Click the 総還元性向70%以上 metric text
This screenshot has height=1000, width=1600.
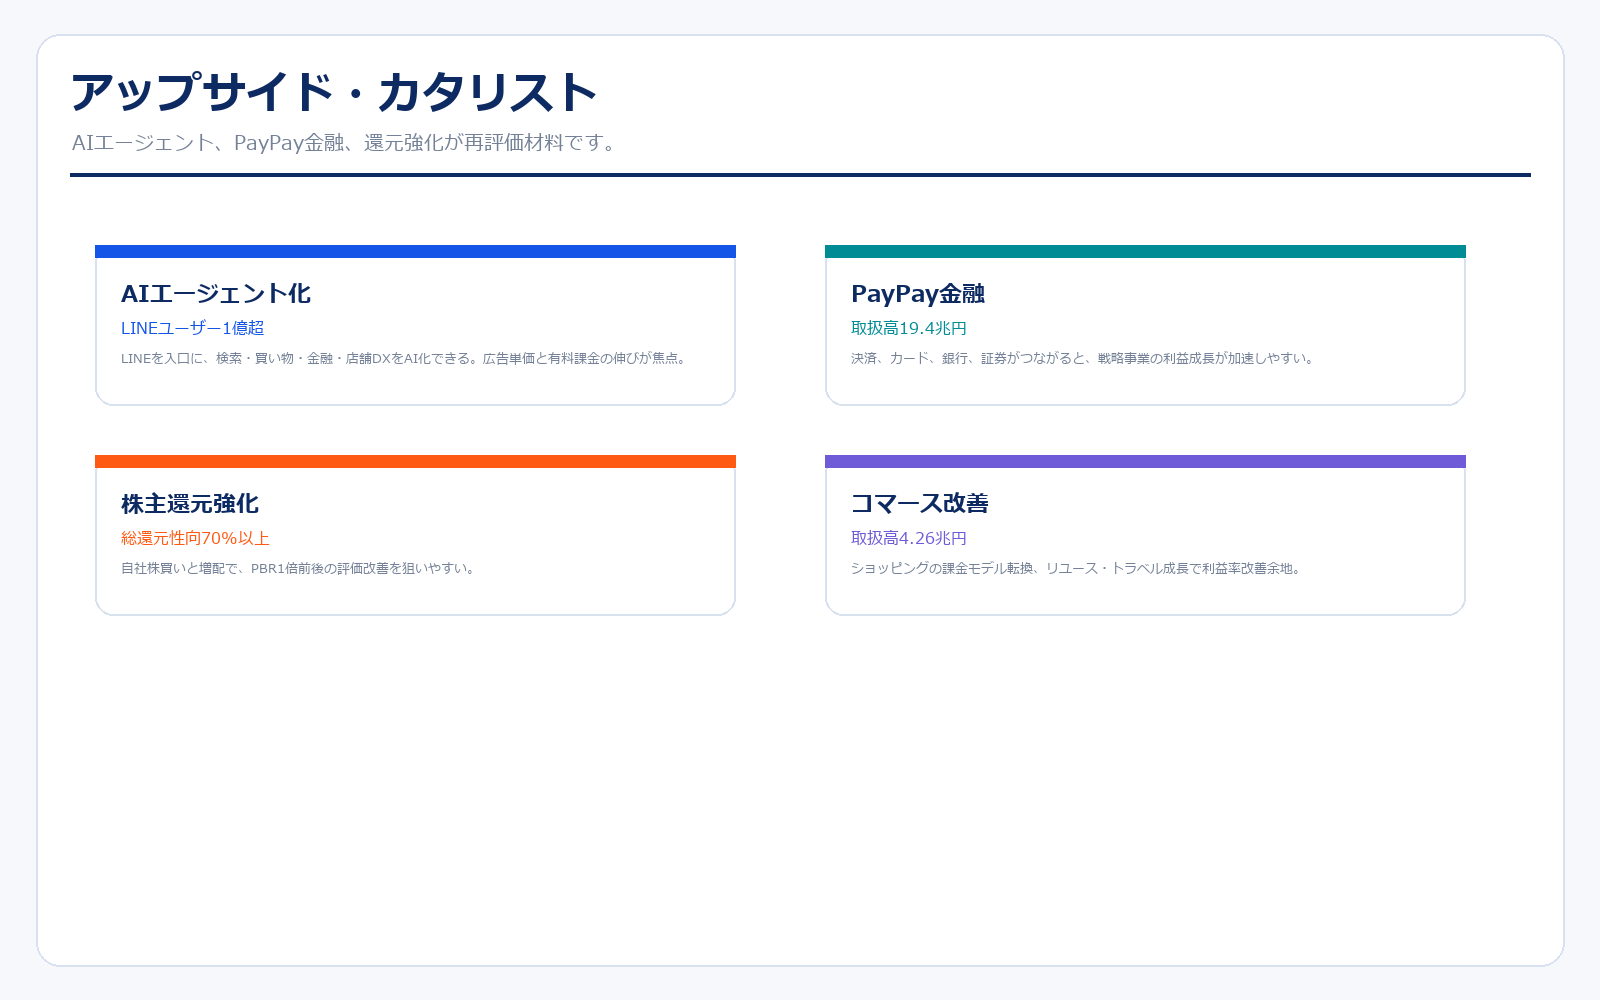196,538
